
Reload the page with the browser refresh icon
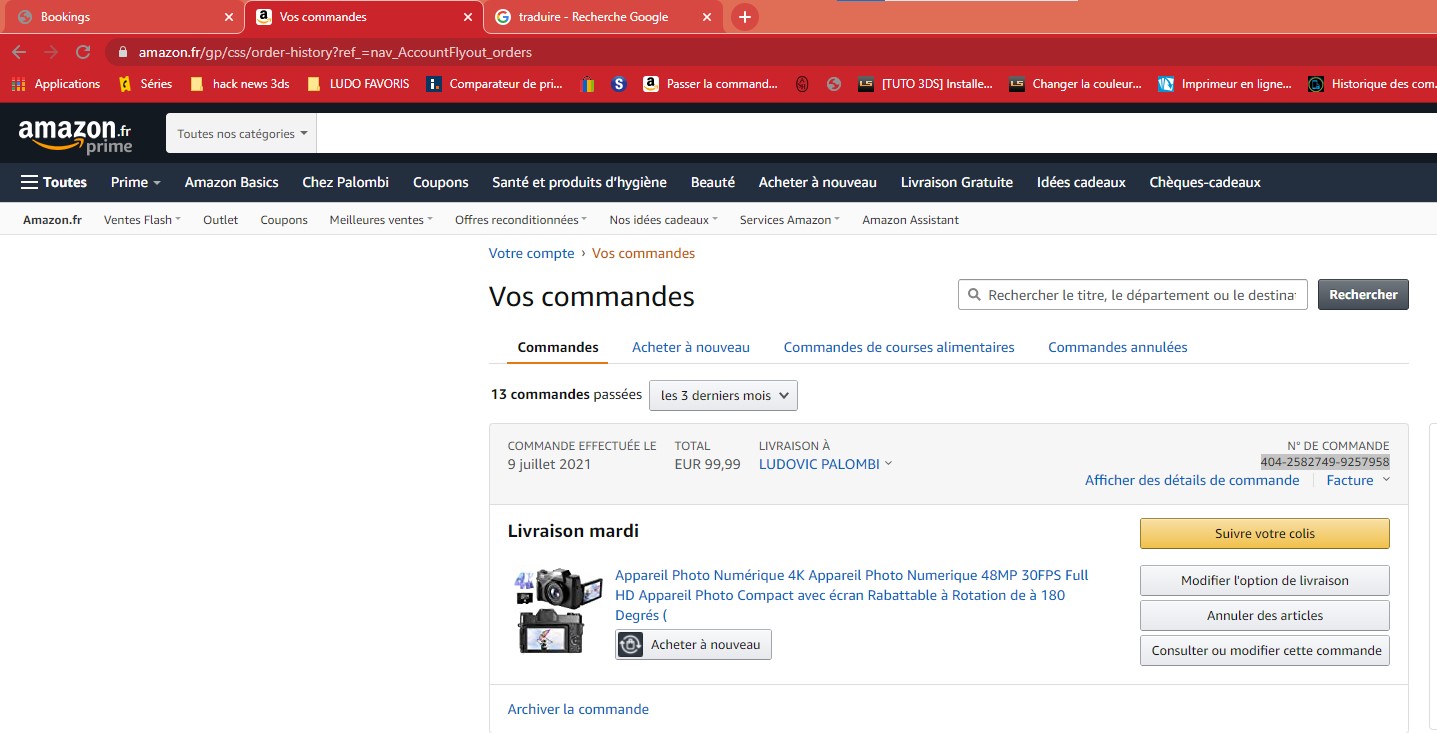84,52
